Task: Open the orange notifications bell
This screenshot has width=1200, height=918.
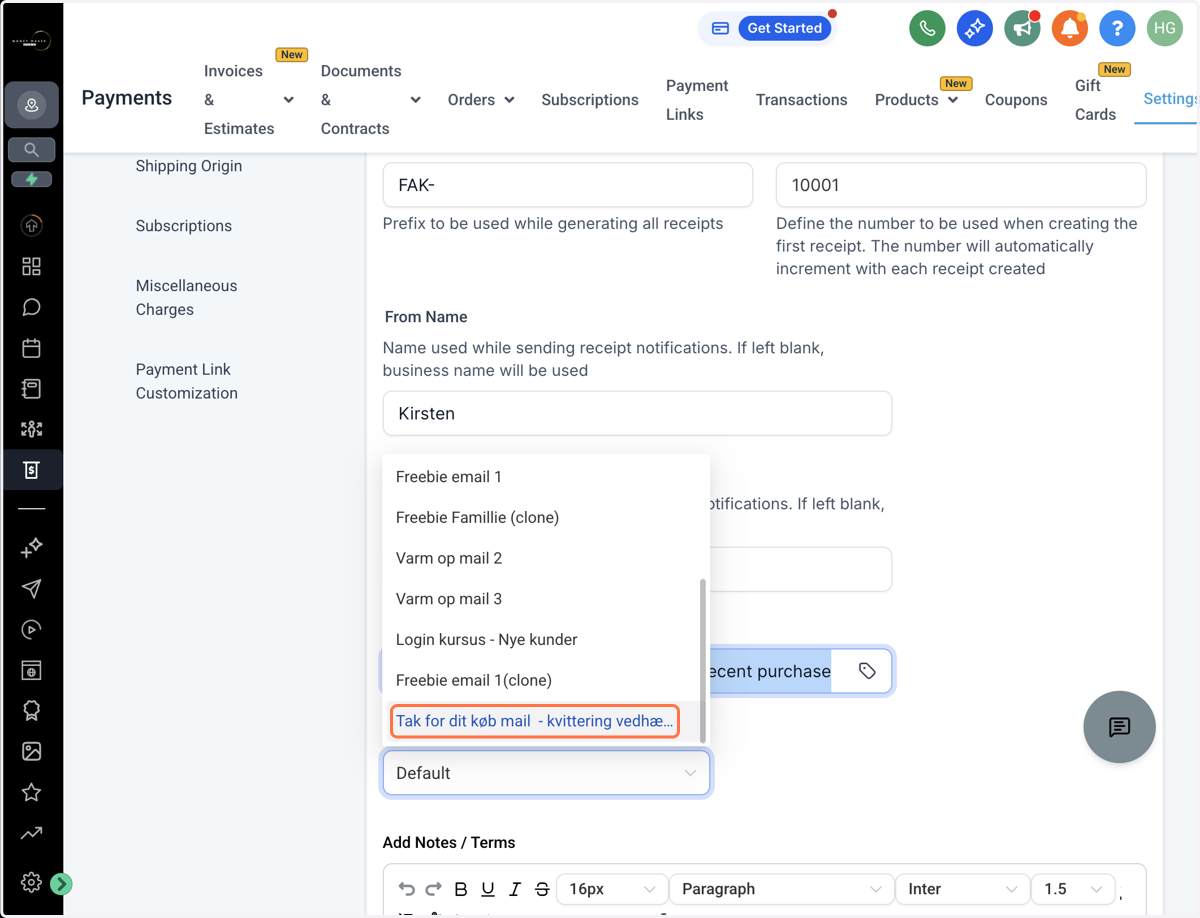Action: [1069, 28]
